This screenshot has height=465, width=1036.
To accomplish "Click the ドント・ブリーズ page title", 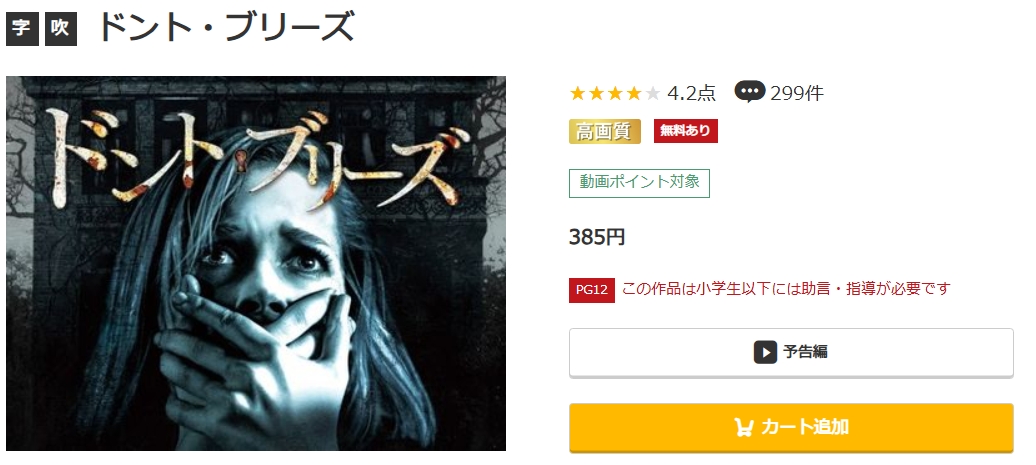I will [x=226, y=28].
